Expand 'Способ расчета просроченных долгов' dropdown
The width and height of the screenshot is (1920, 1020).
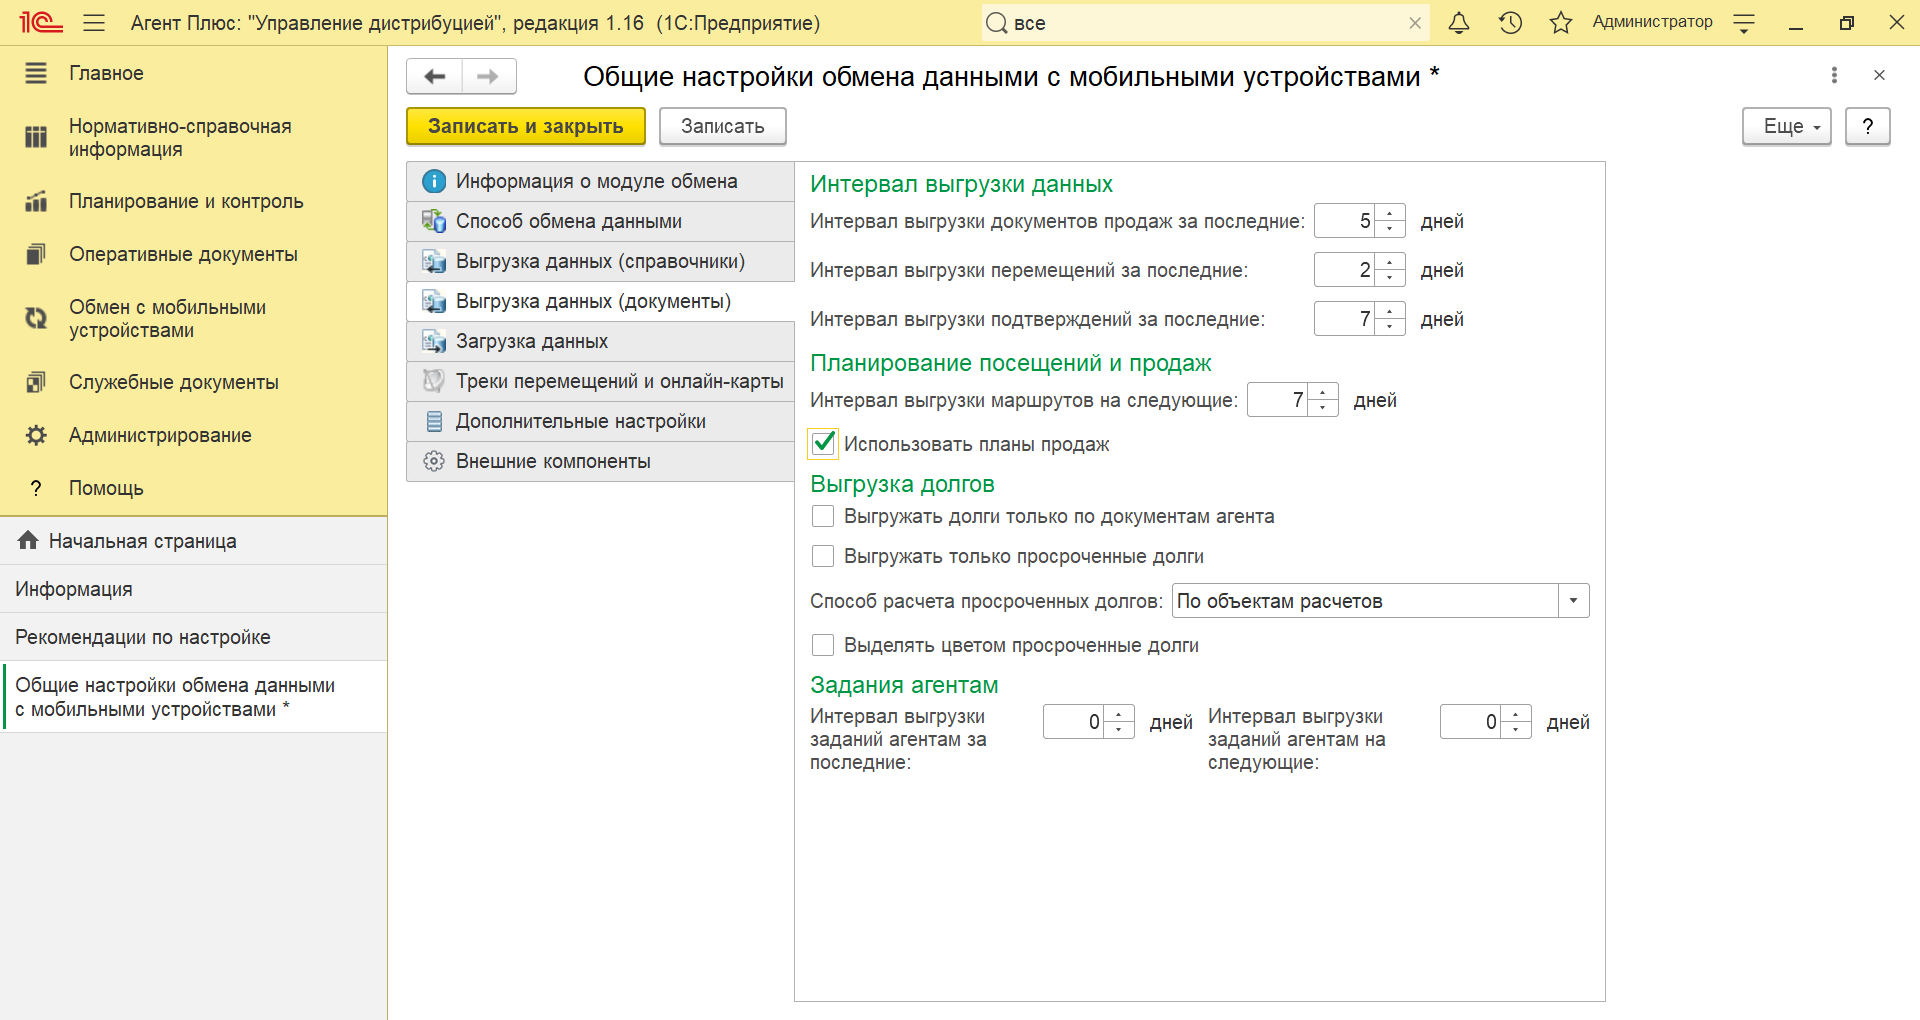1573,601
